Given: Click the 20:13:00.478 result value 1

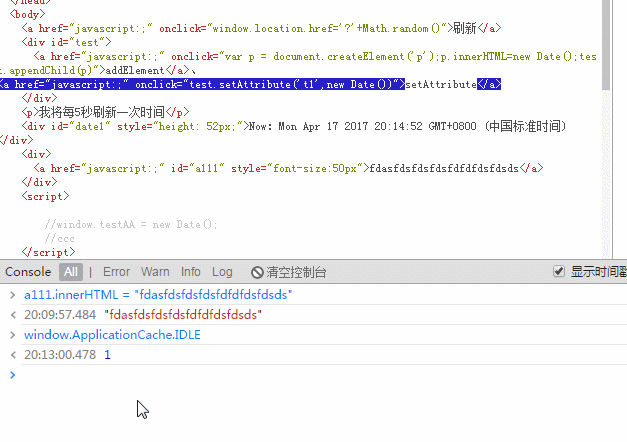Looking at the screenshot, I should (x=107, y=355).
